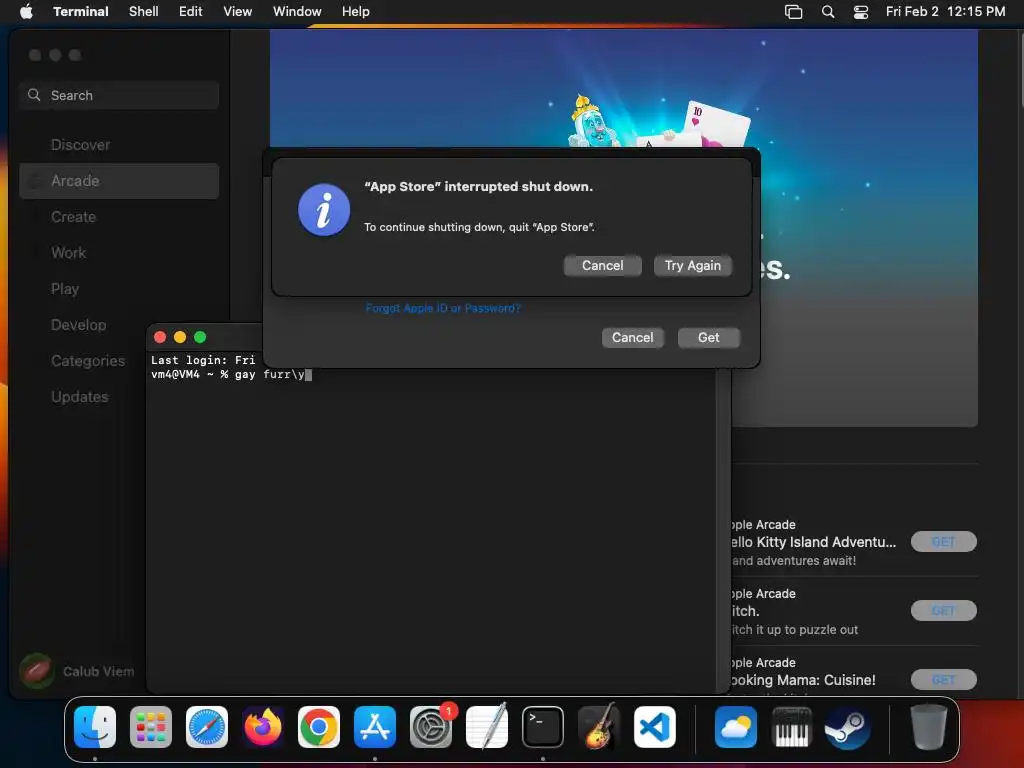Viewport: 1024px width, 768px height.
Task: Click the Arcade hero banner artwork
Action: coord(624,88)
